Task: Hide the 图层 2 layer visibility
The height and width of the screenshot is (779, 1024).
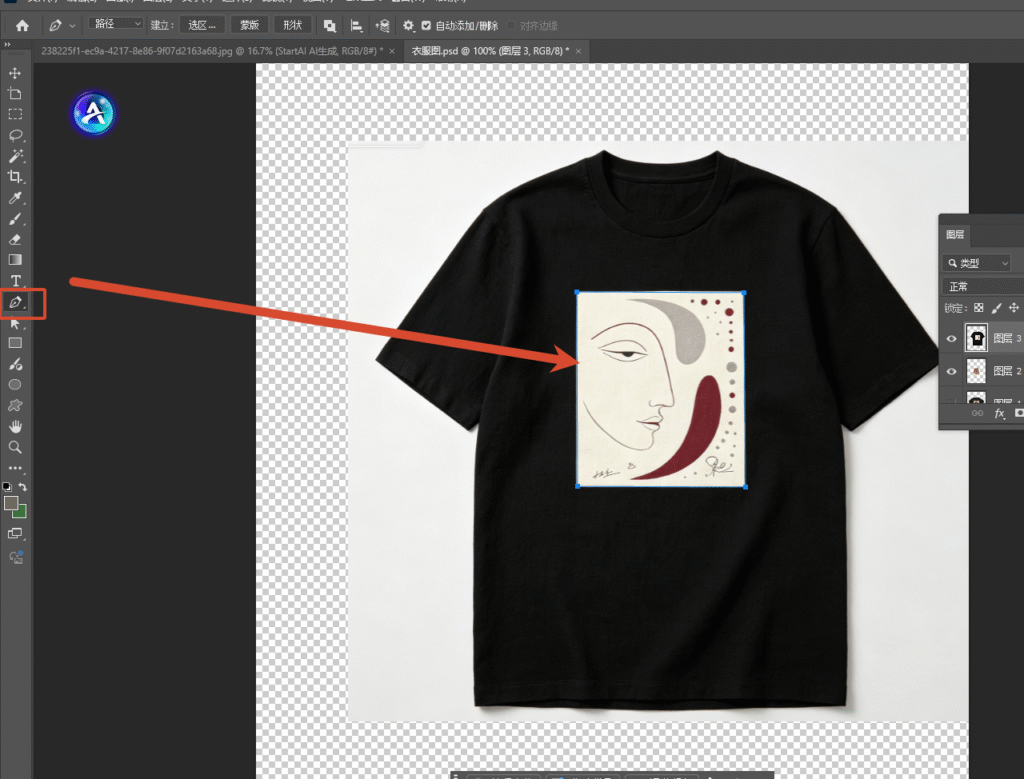Action: (x=952, y=371)
